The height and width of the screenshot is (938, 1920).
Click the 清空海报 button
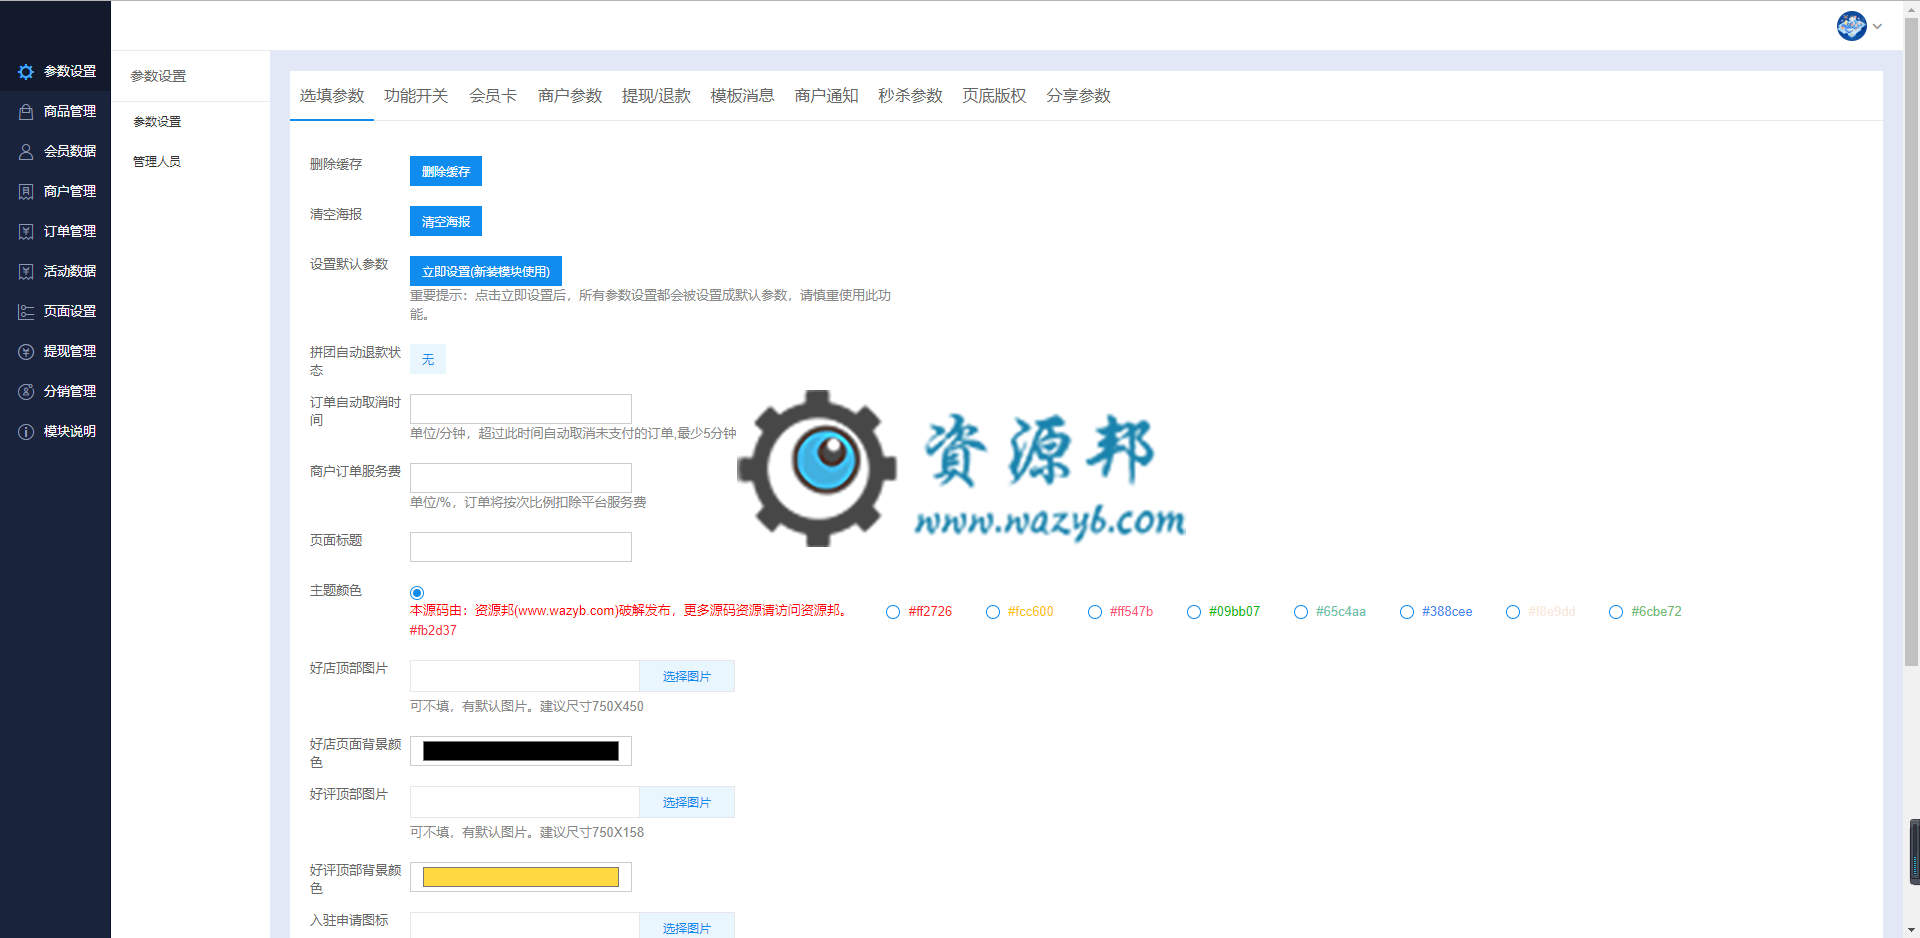point(446,221)
